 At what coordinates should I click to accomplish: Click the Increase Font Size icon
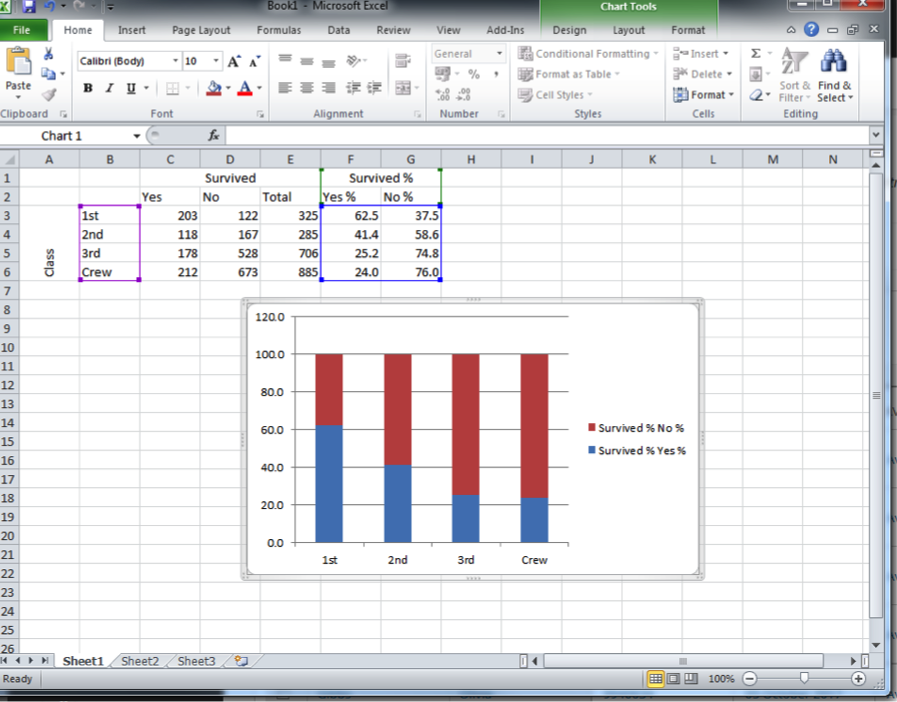click(x=233, y=61)
